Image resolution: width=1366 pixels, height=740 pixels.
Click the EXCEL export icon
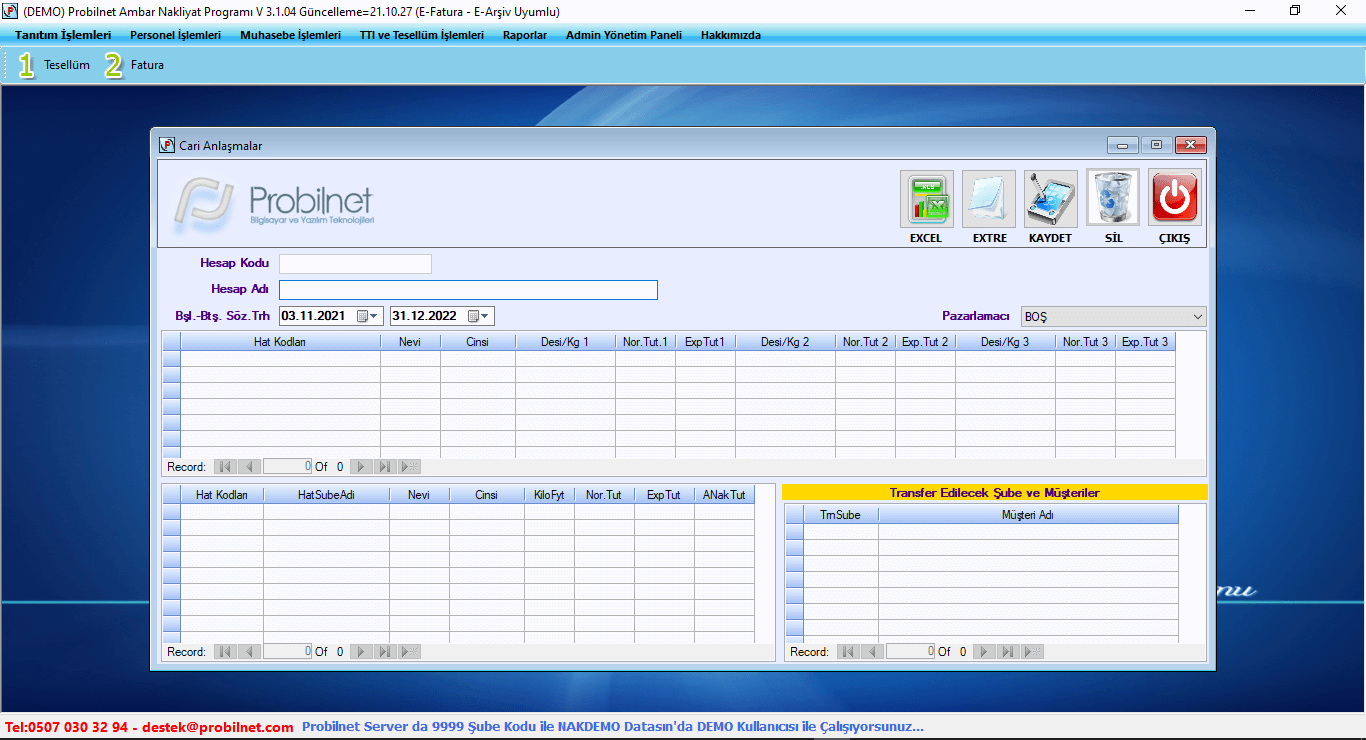(926, 199)
